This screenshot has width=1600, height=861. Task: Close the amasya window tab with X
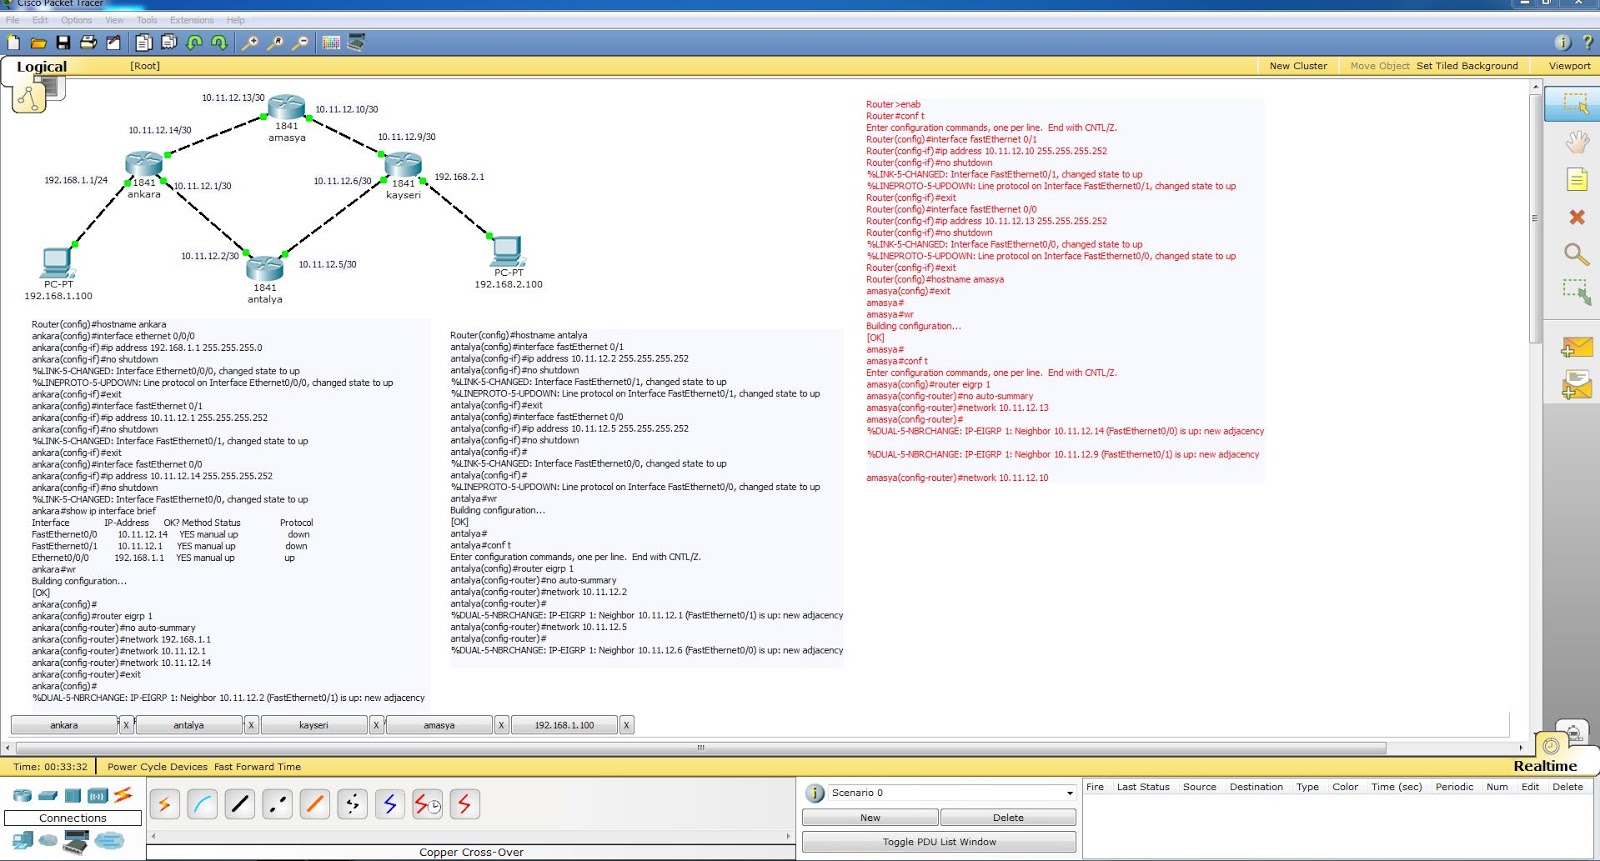(x=501, y=725)
